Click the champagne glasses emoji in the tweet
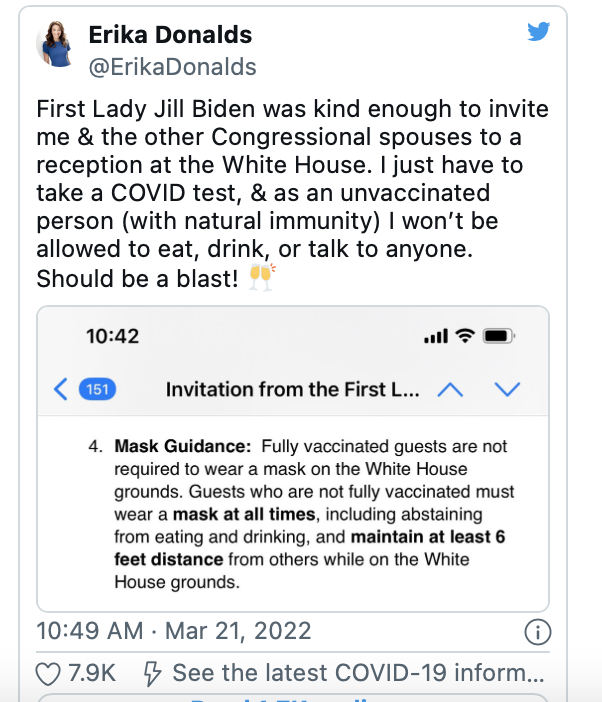 261,278
